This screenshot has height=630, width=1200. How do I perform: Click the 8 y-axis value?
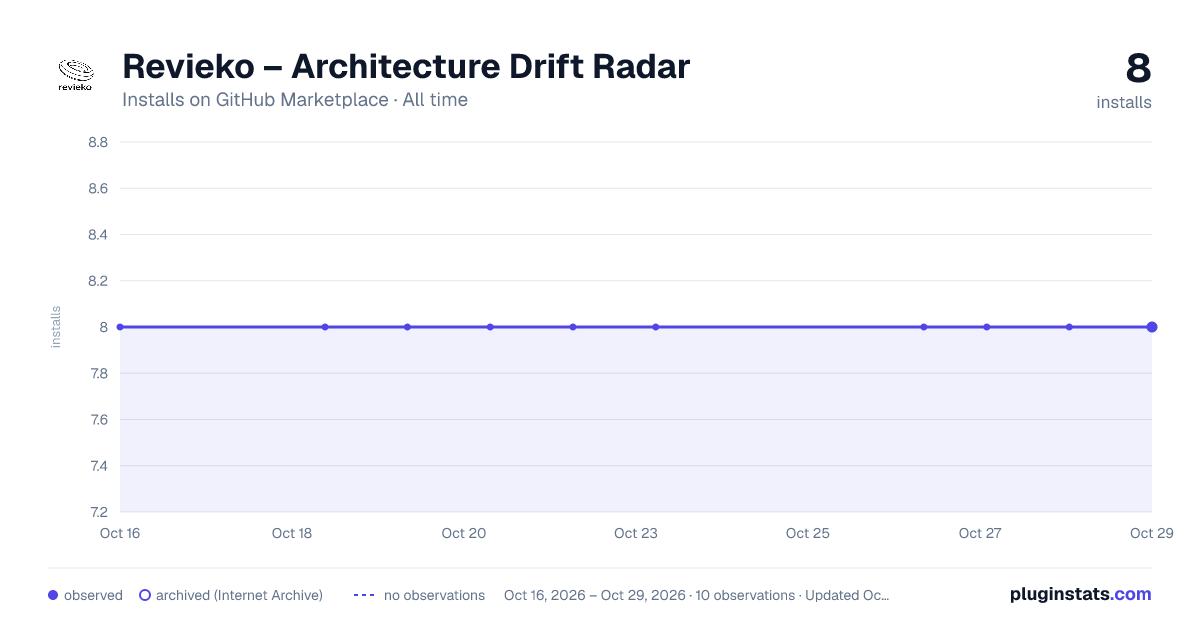pyautogui.click(x=103, y=327)
